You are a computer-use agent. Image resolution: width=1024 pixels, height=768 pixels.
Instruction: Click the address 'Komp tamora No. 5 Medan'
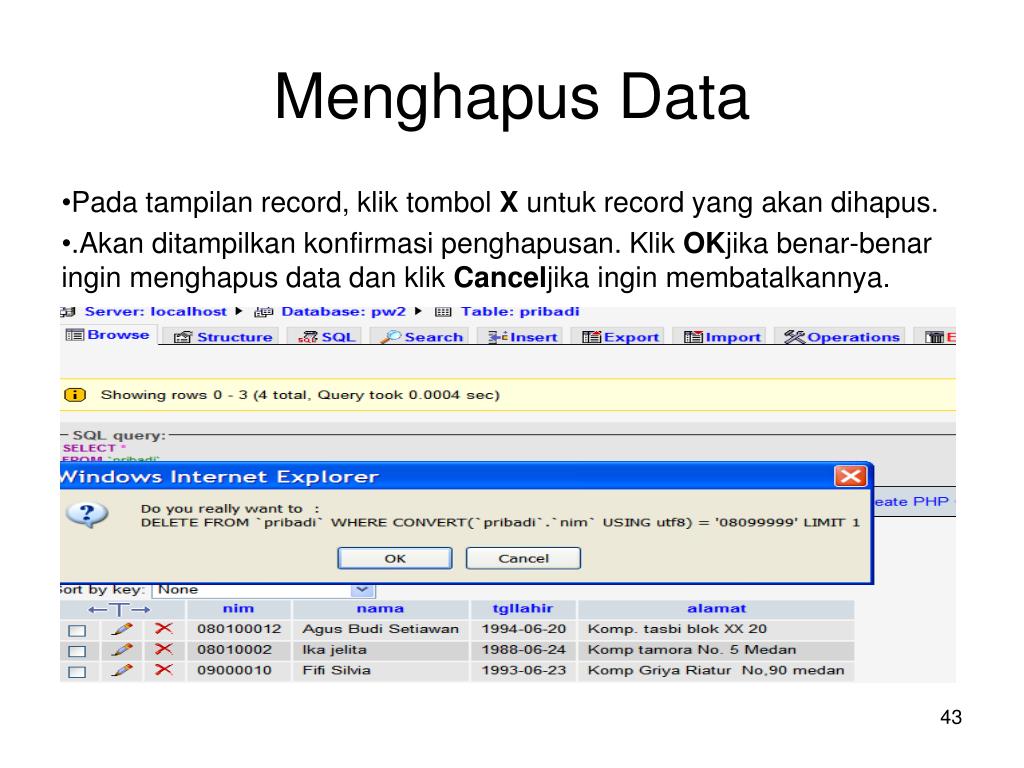pos(692,650)
